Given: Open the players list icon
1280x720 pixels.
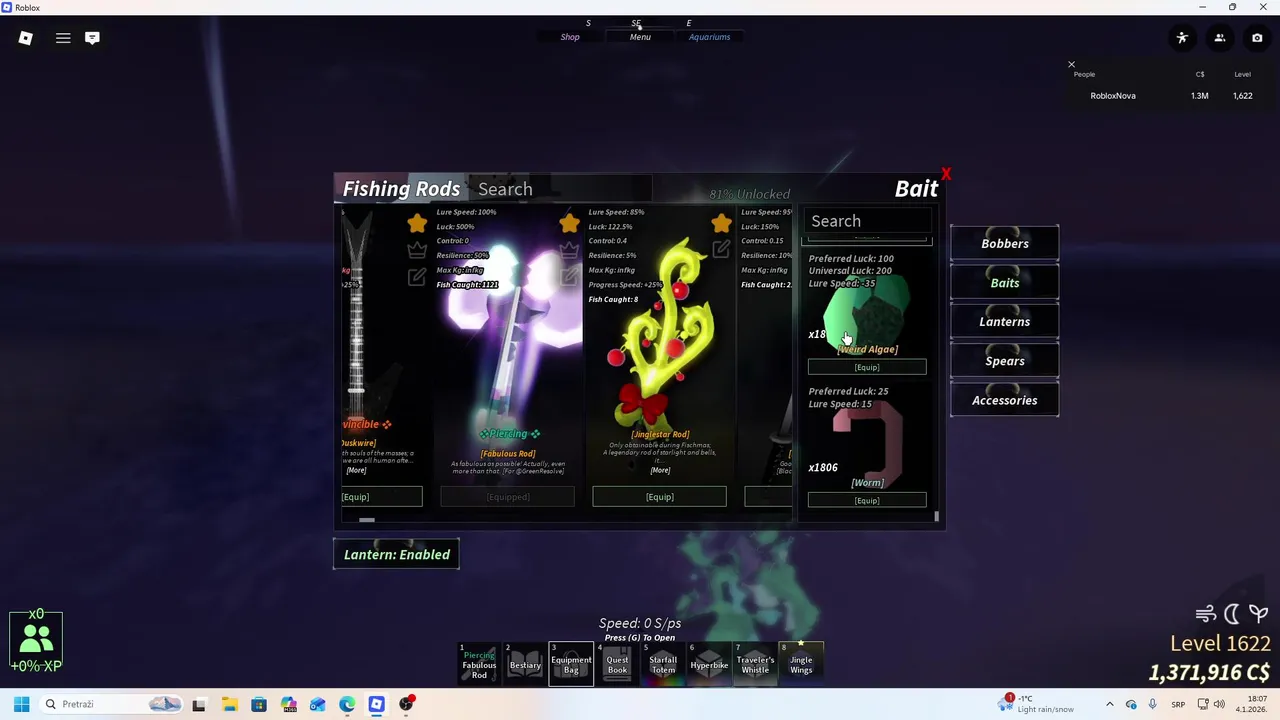Looking at the screenshot, I should point(1220,38).
